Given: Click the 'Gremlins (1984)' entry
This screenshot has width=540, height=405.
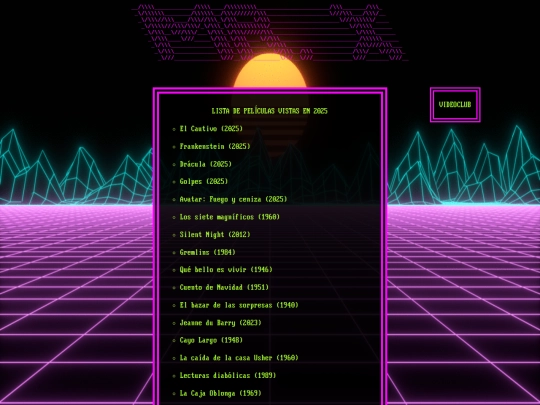Looking at the screenshot, I should pyautogui.click(x=208, y=252).
